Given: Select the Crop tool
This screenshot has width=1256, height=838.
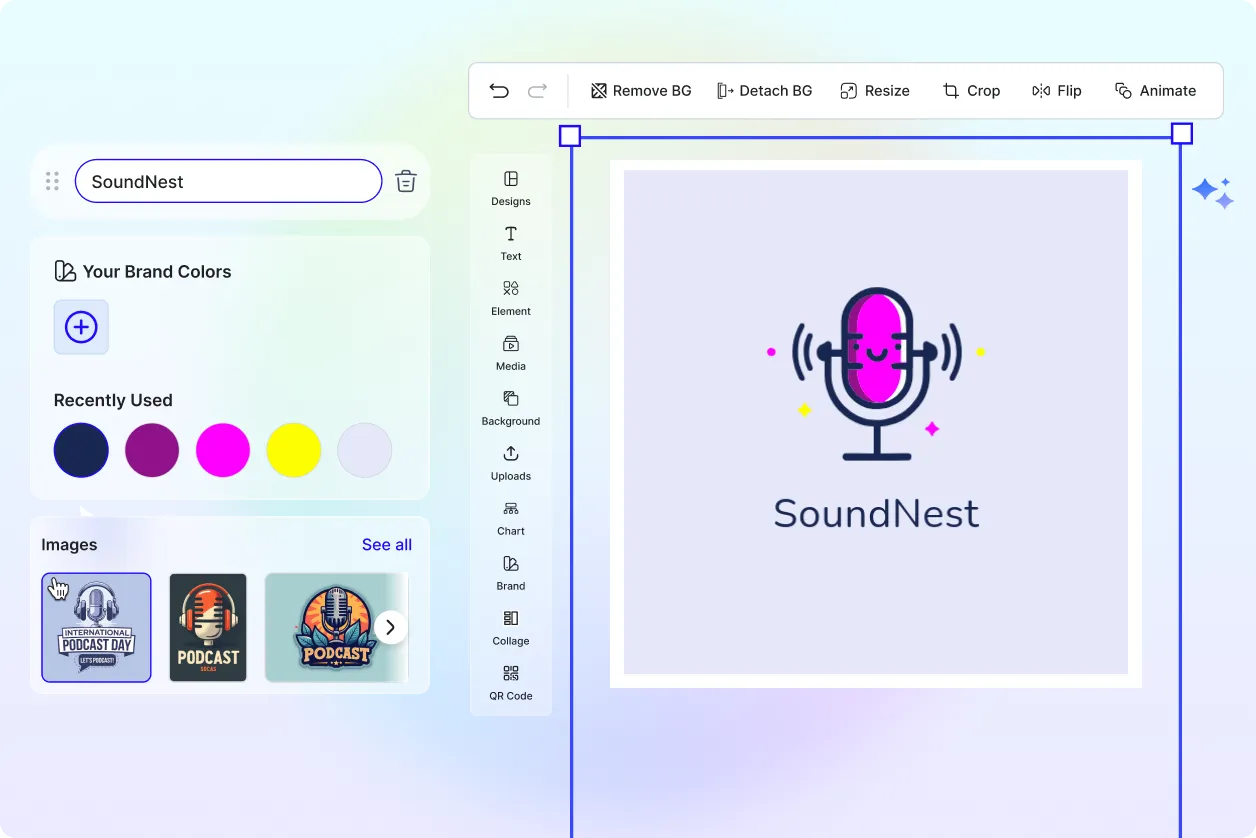Looking at the screenshot, I should (971, 91).
